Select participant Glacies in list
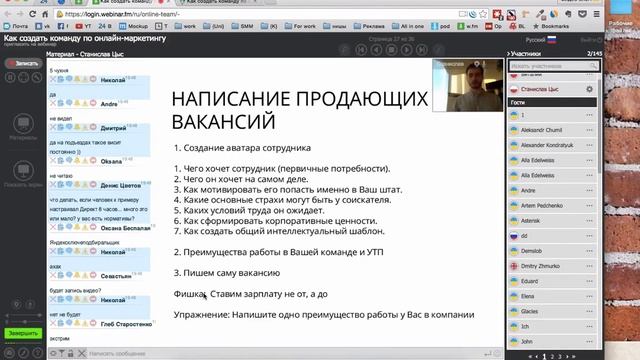 553,311
